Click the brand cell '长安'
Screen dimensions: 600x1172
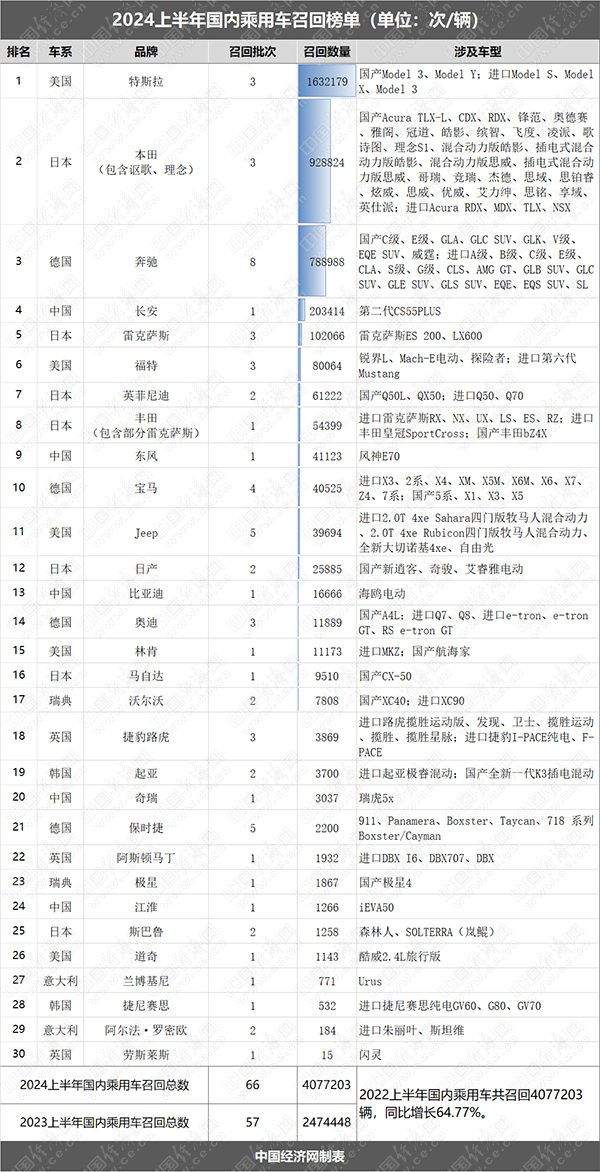coord(146,311)
